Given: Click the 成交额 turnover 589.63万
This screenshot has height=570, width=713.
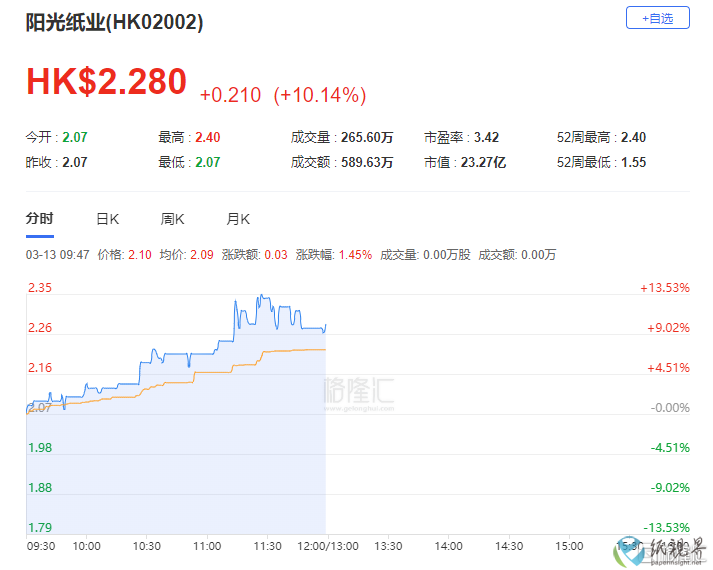Looking at the screenshot, I should 367,162.
